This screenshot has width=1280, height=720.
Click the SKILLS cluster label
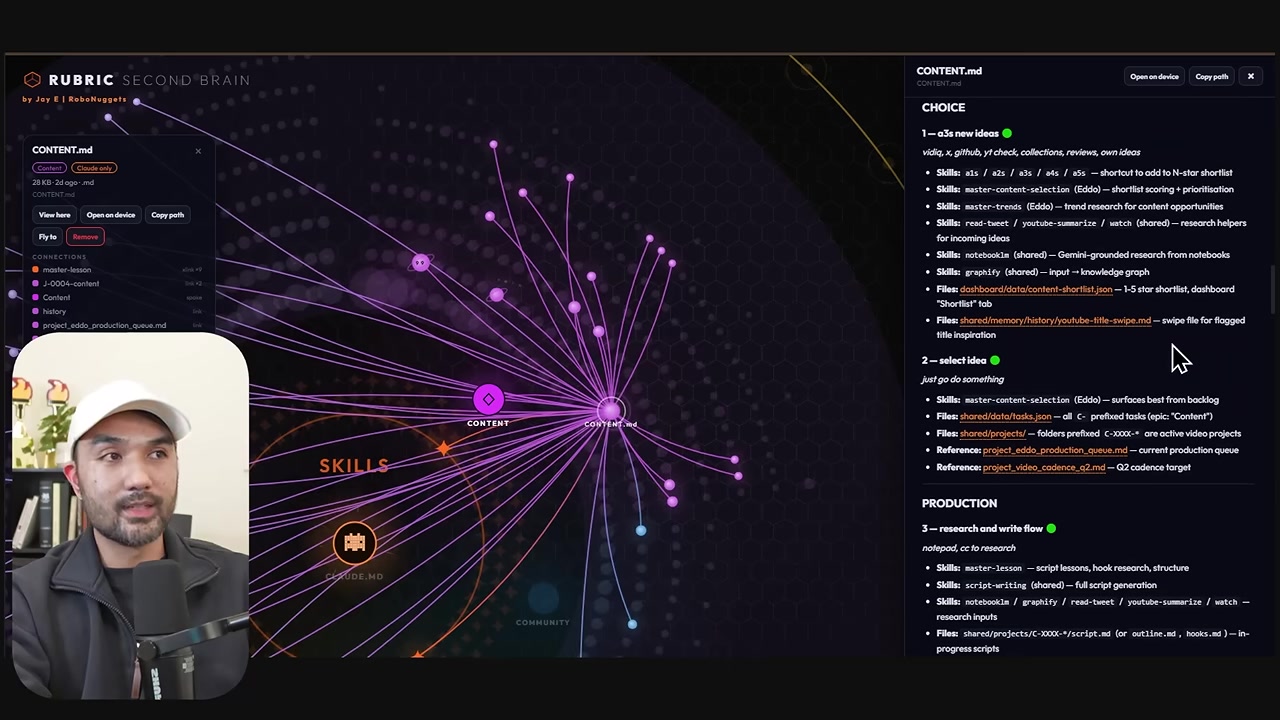354,466
